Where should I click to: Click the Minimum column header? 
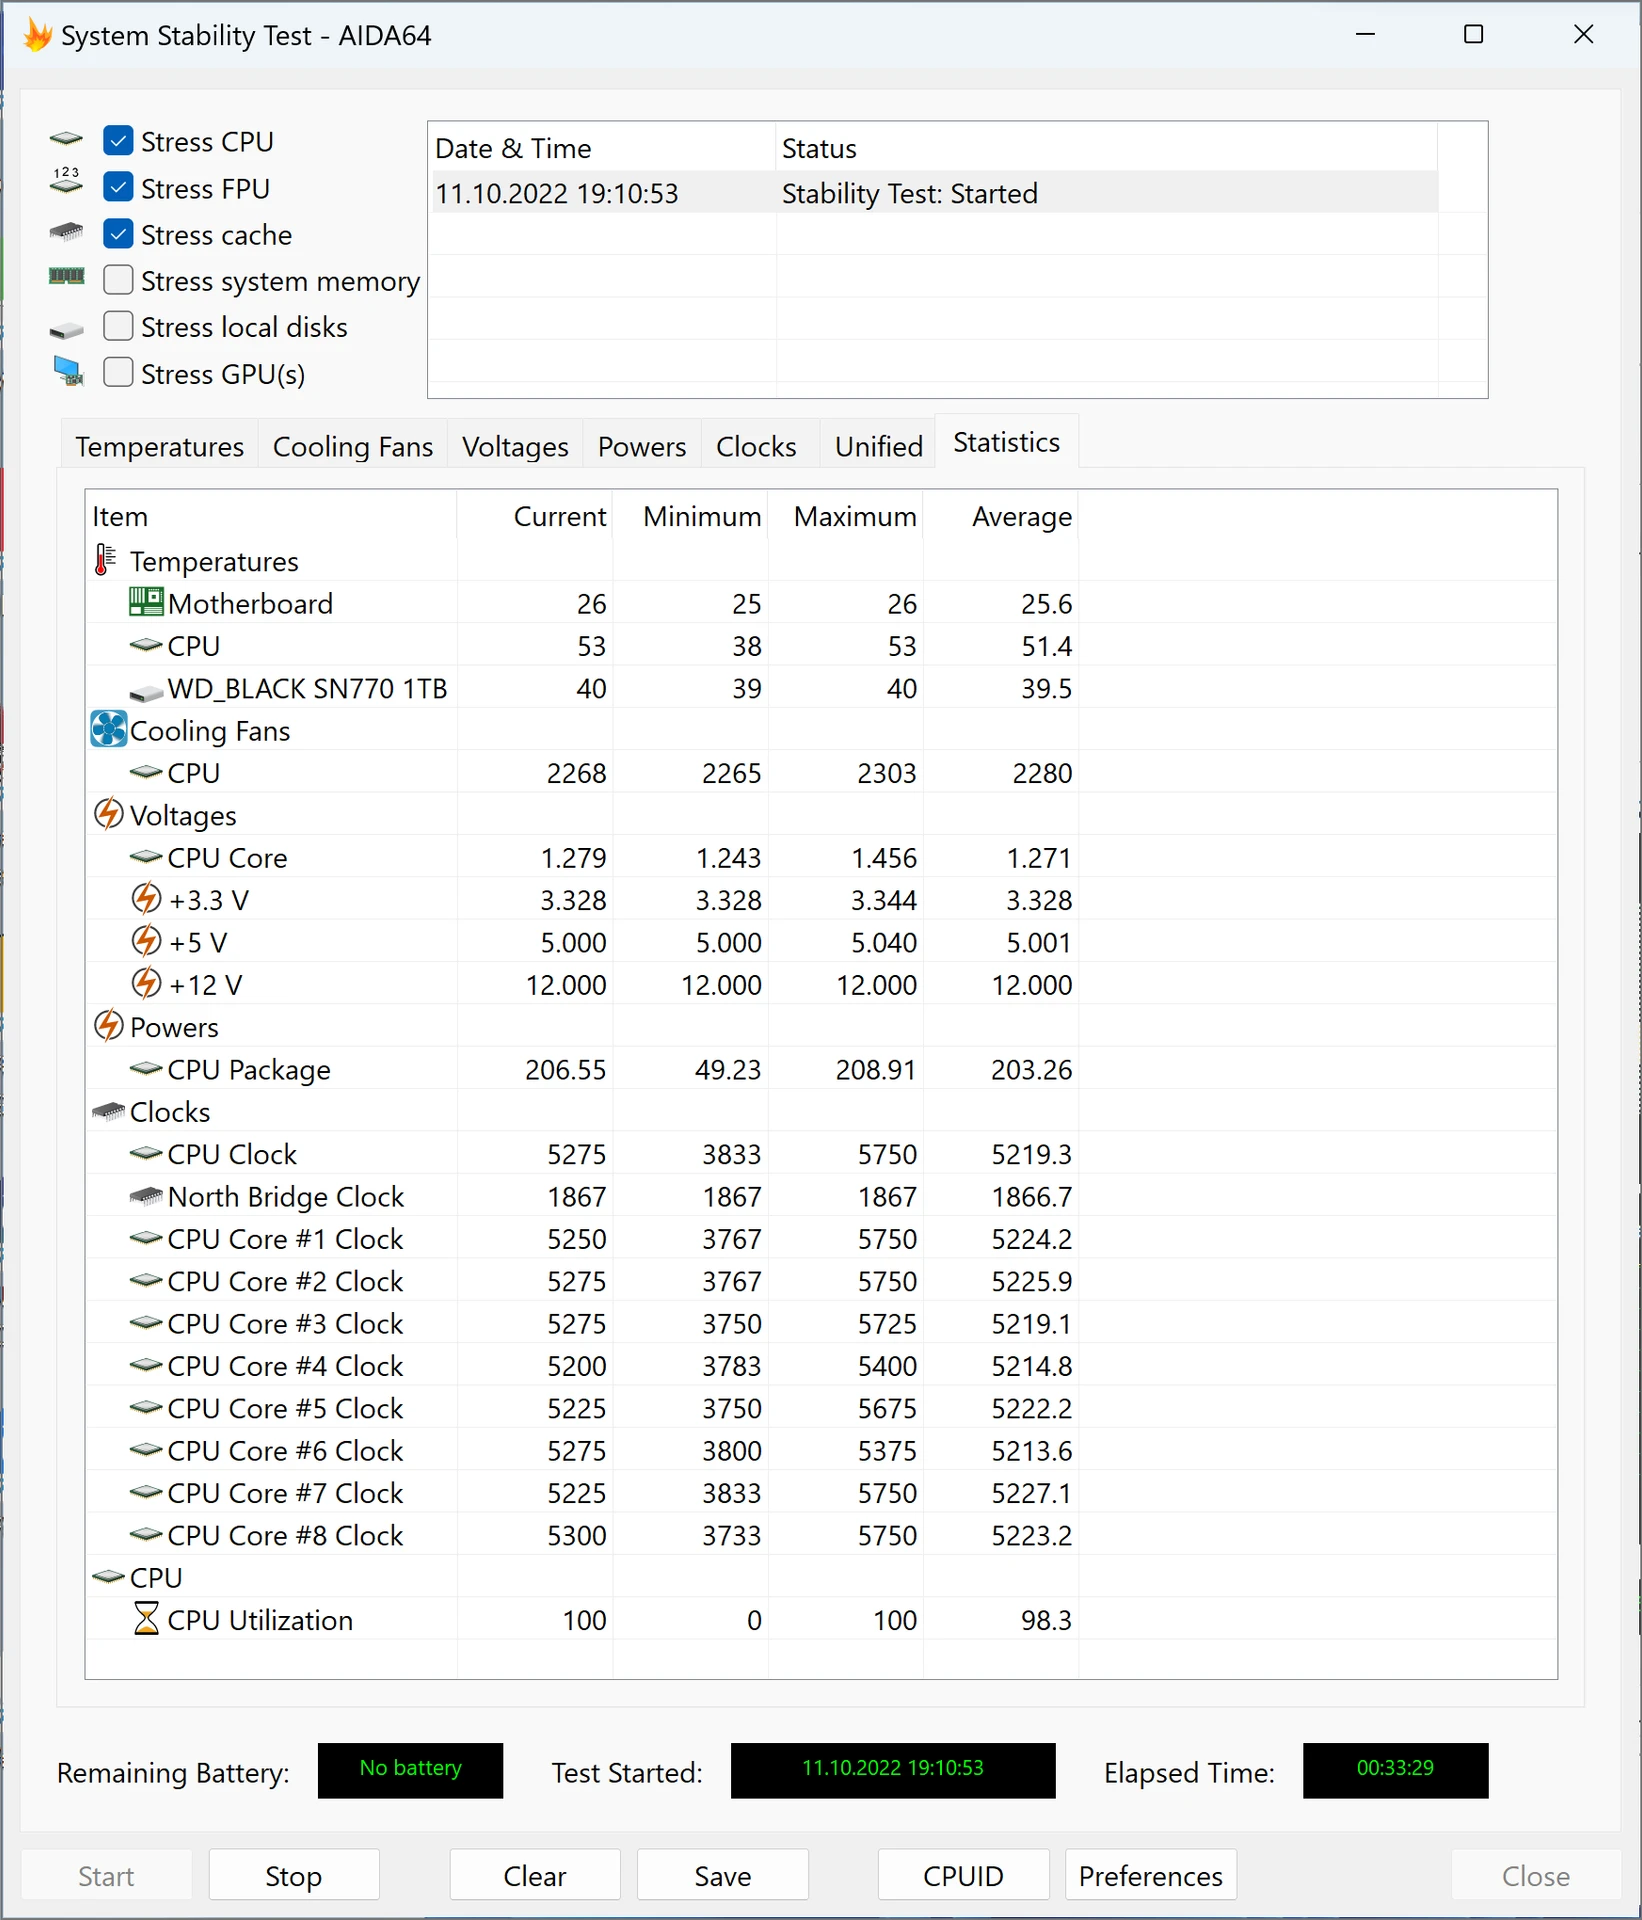[691, 516]
